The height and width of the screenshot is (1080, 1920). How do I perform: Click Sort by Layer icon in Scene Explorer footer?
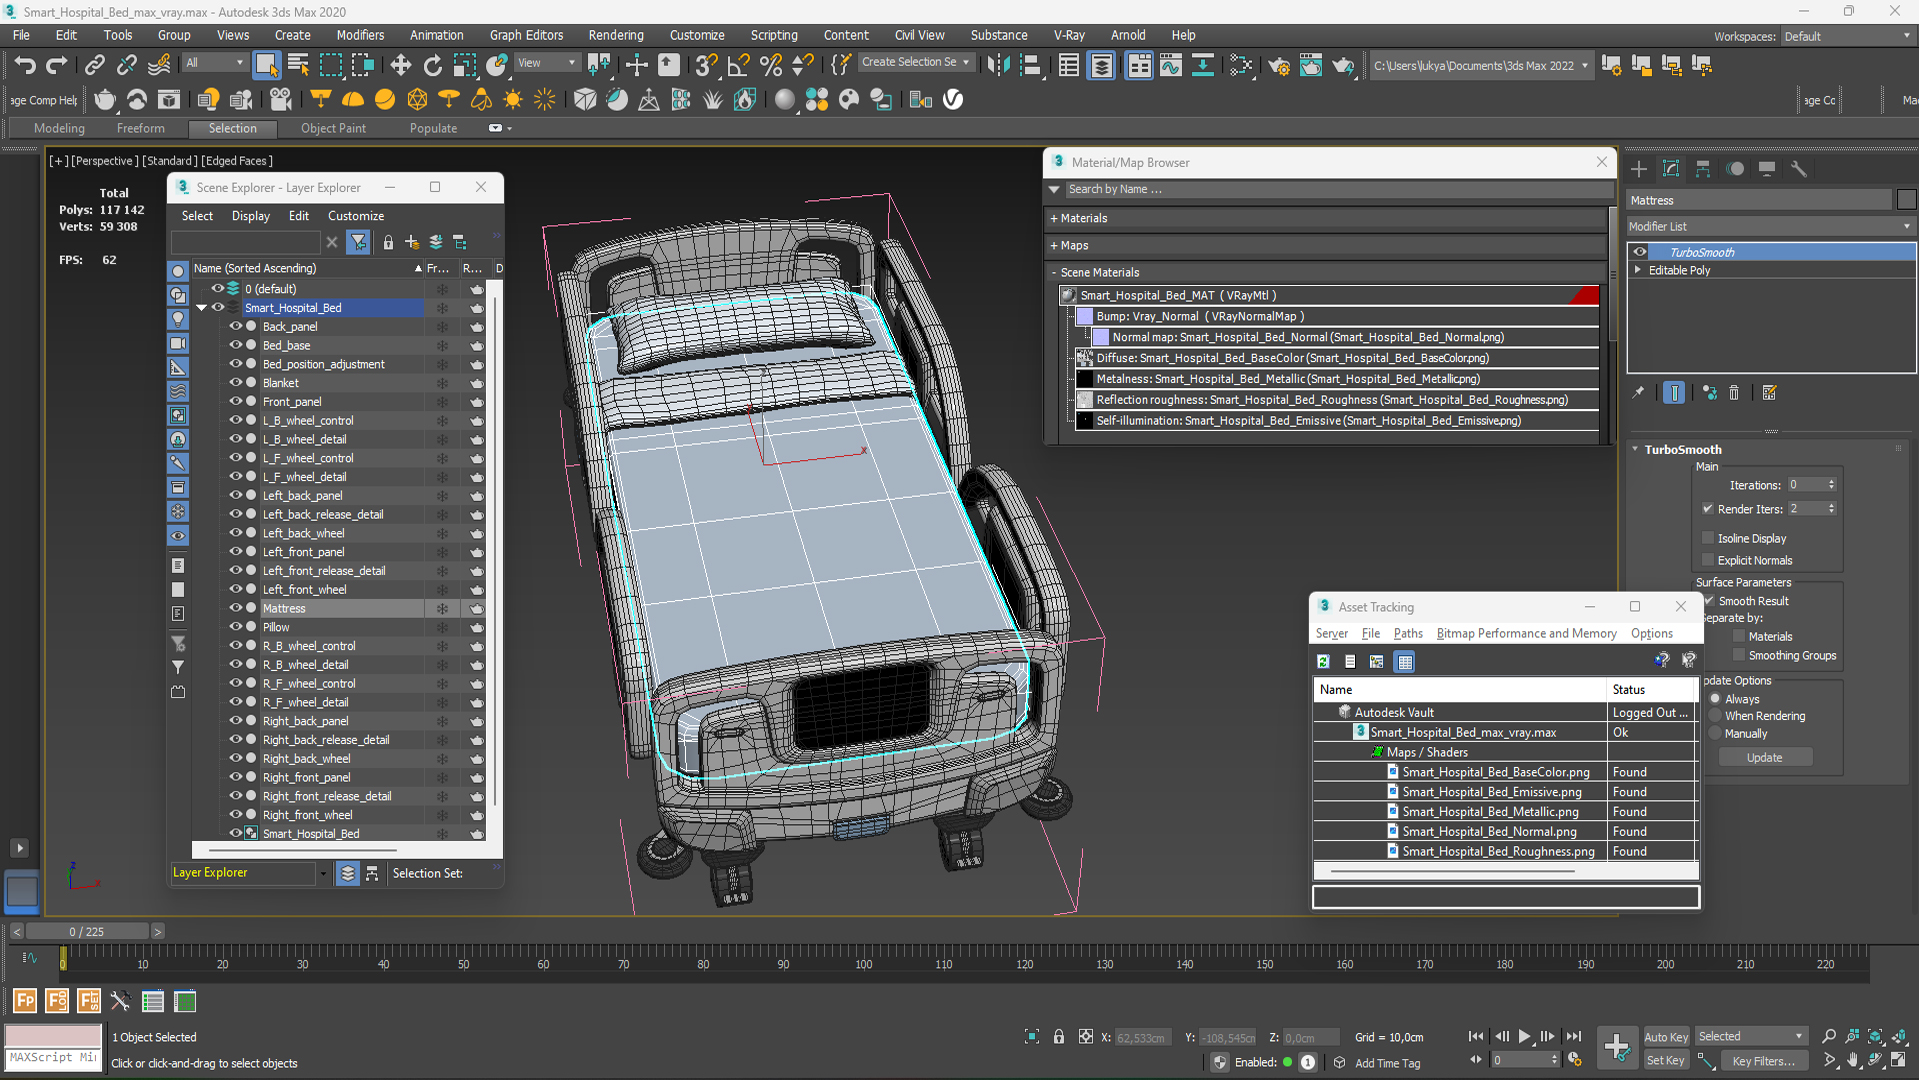(347, 873)
